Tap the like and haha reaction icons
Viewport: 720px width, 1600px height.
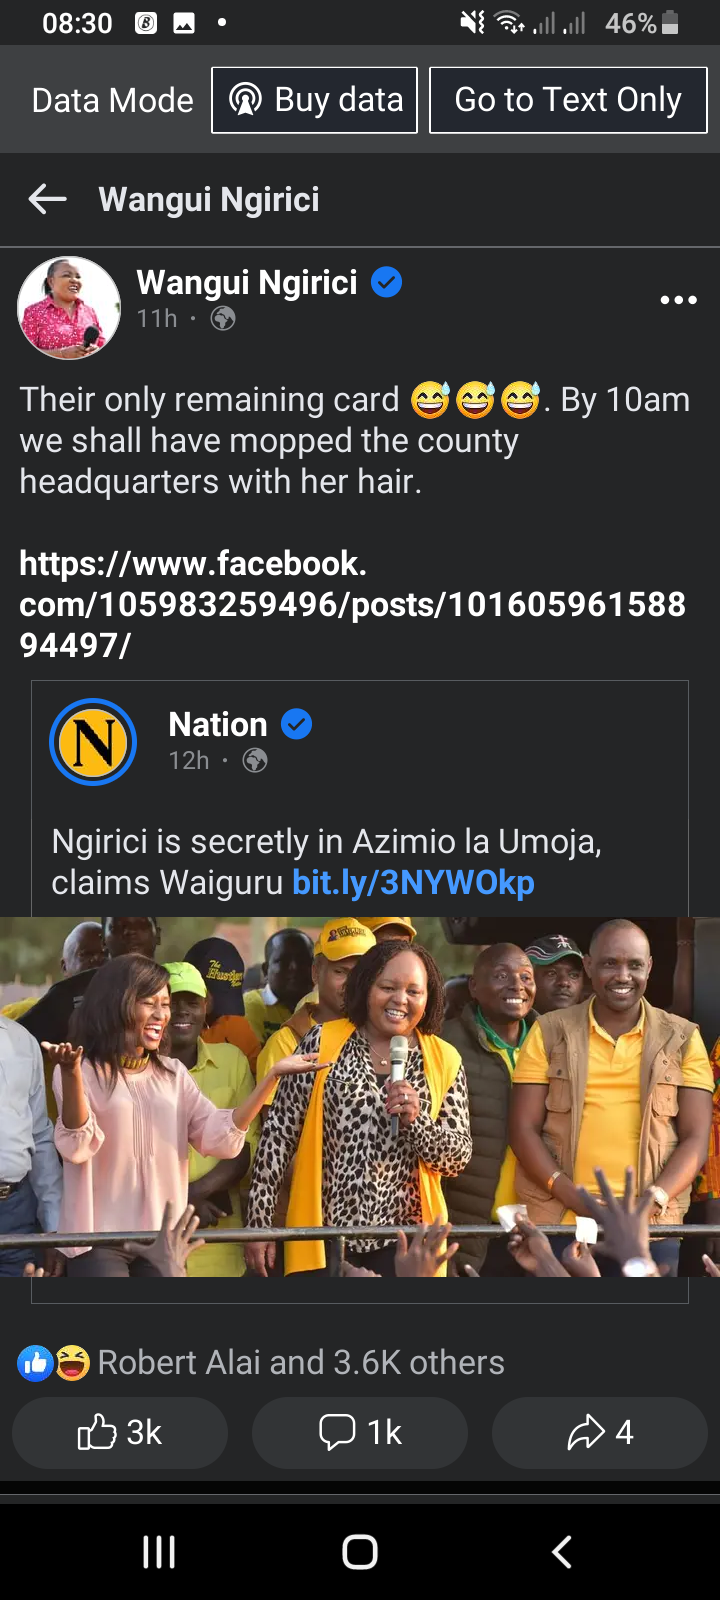point(54,1362)
